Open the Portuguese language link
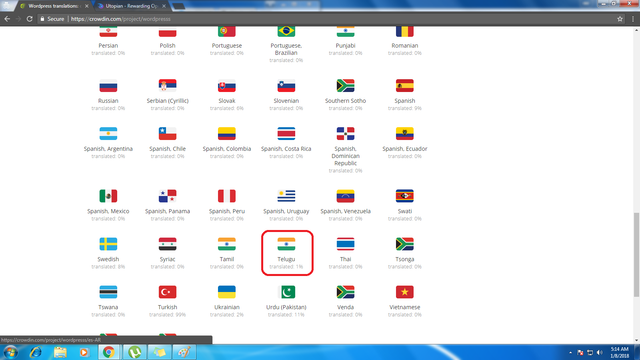Viewport: 640px width, 360px height. point(227,46)
